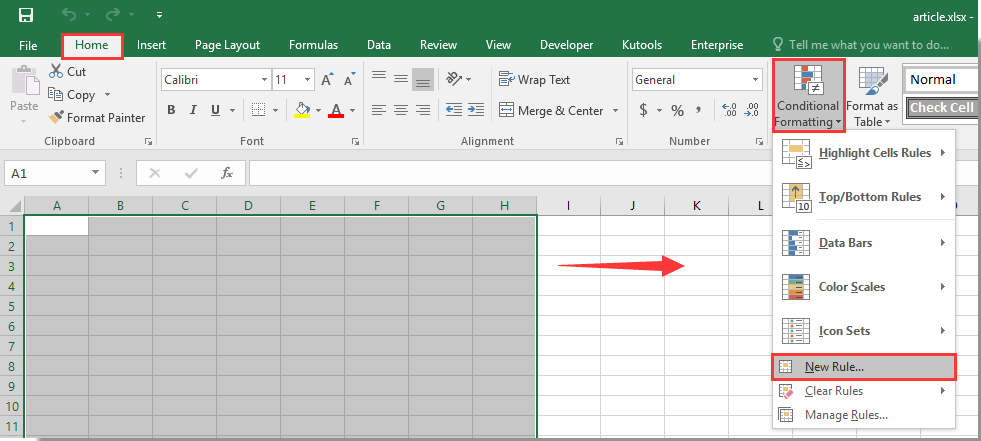Click the Conditional Formatting button

tap(808, 96)
